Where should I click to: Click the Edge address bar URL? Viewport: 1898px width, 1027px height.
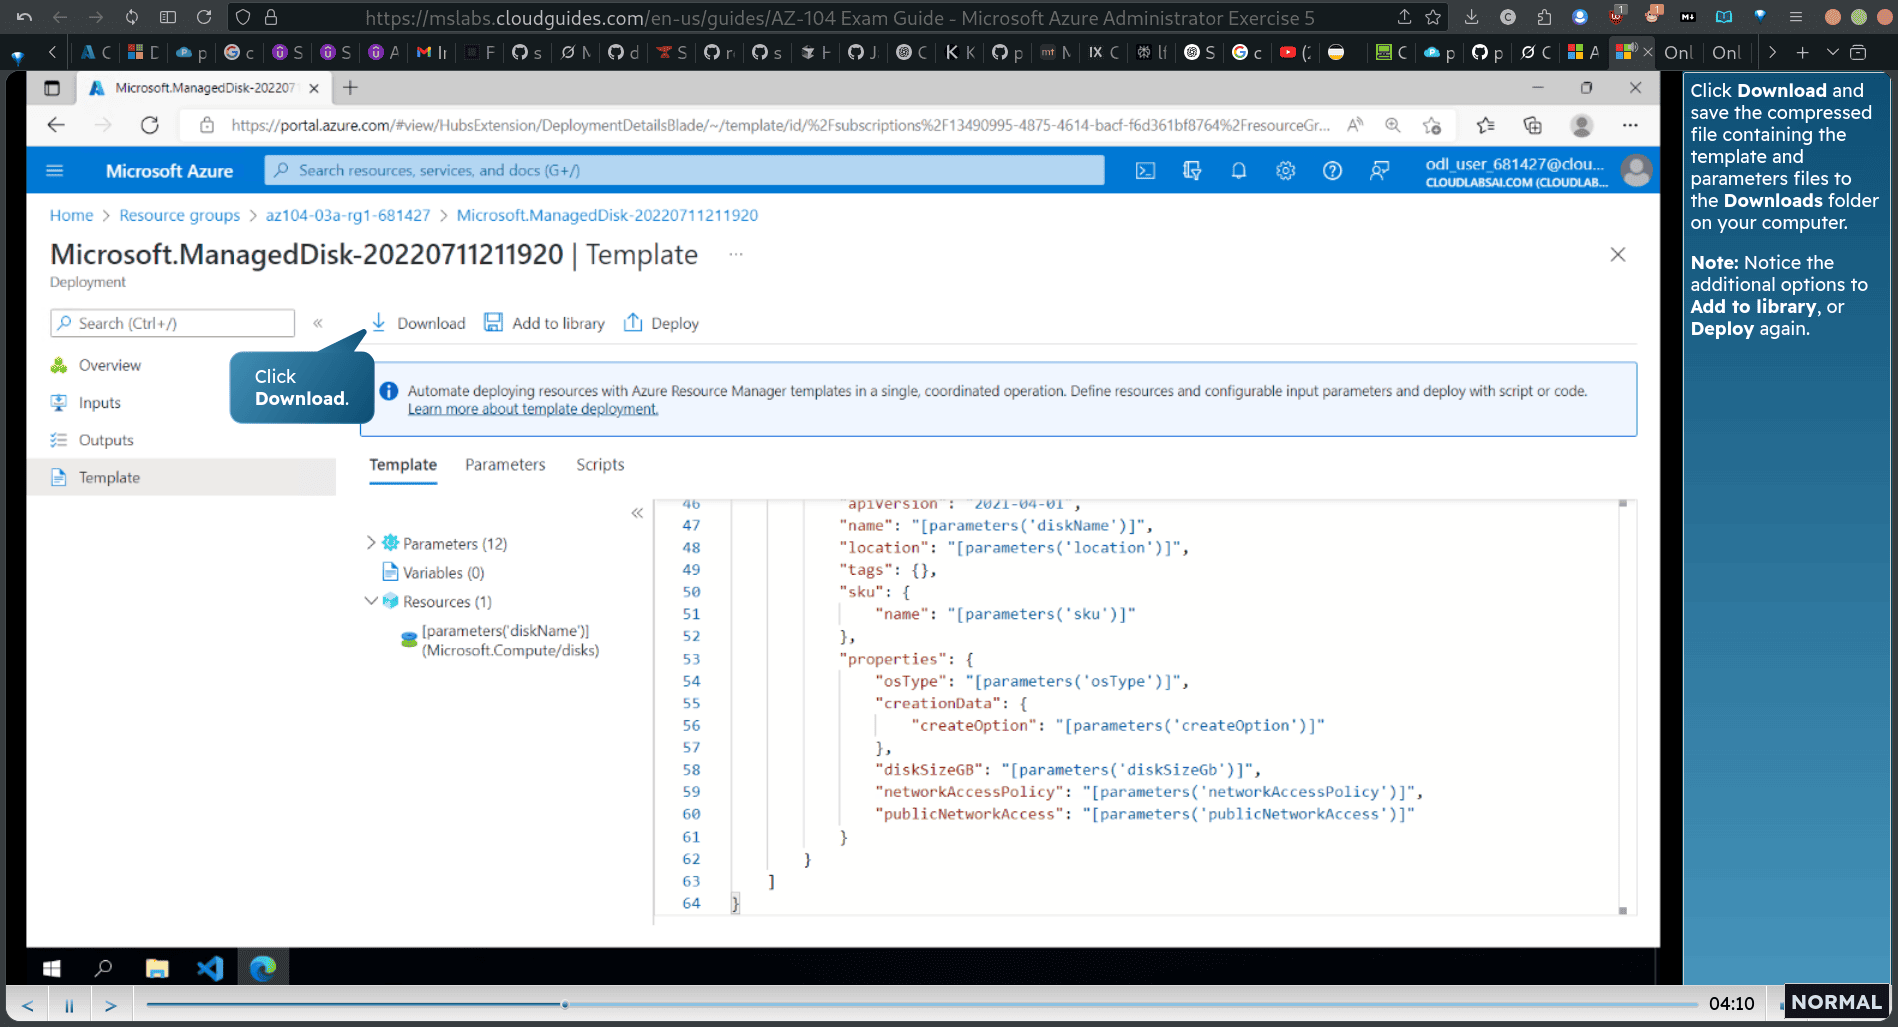[x=780, y=125]
